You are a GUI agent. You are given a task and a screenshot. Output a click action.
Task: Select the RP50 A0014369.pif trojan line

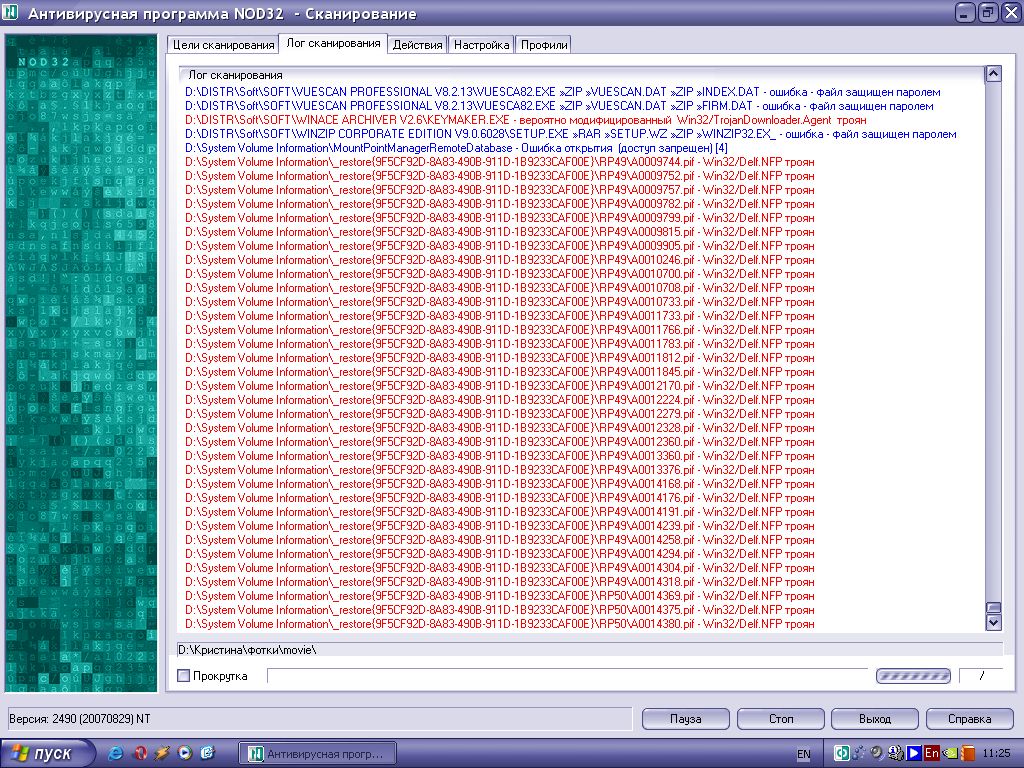point(500,596)
